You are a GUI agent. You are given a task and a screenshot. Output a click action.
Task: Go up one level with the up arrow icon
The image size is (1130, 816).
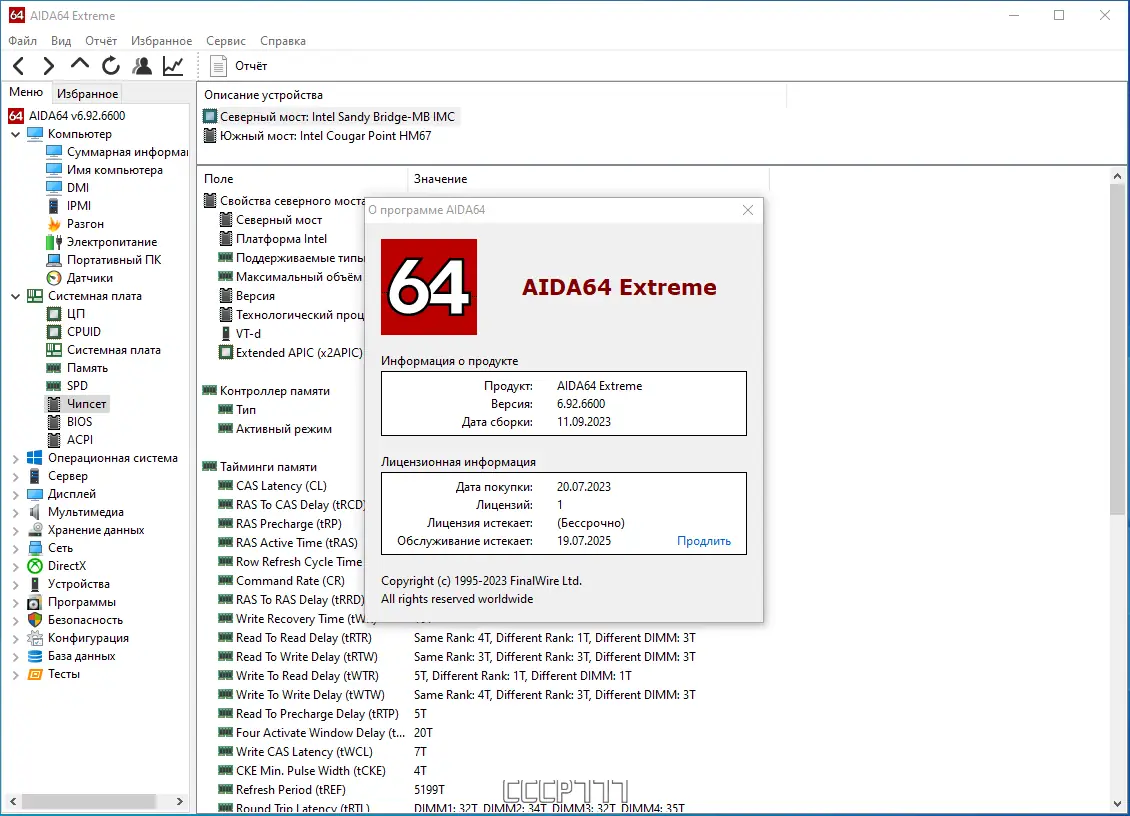[x=79, y=65]
